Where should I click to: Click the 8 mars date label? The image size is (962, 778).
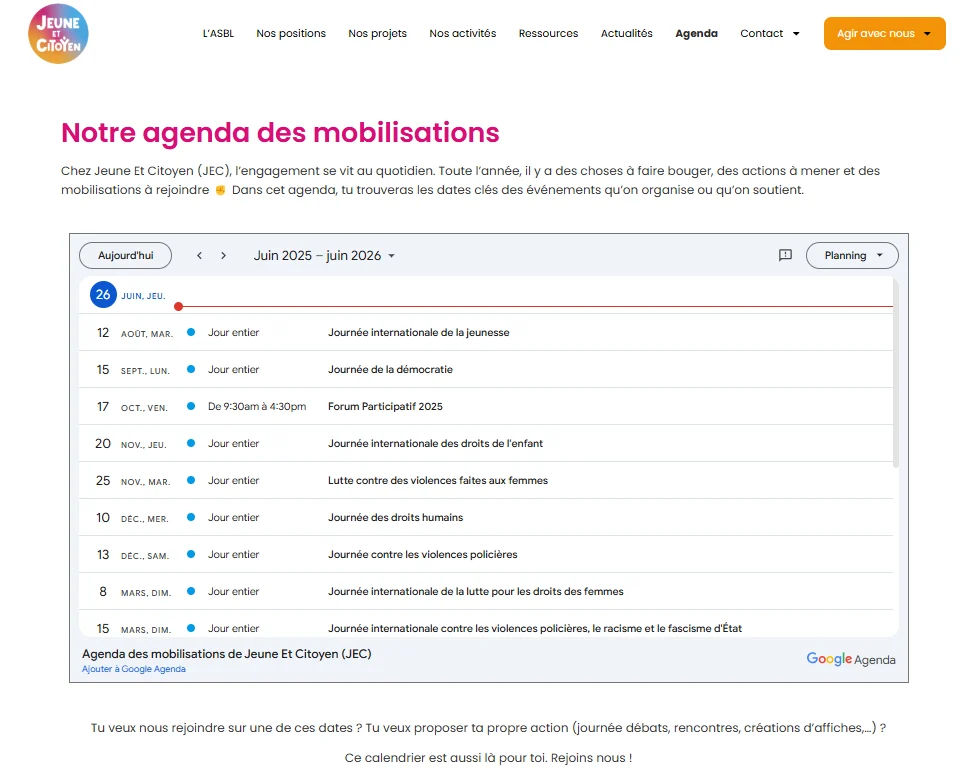click(x=135, y=591)
